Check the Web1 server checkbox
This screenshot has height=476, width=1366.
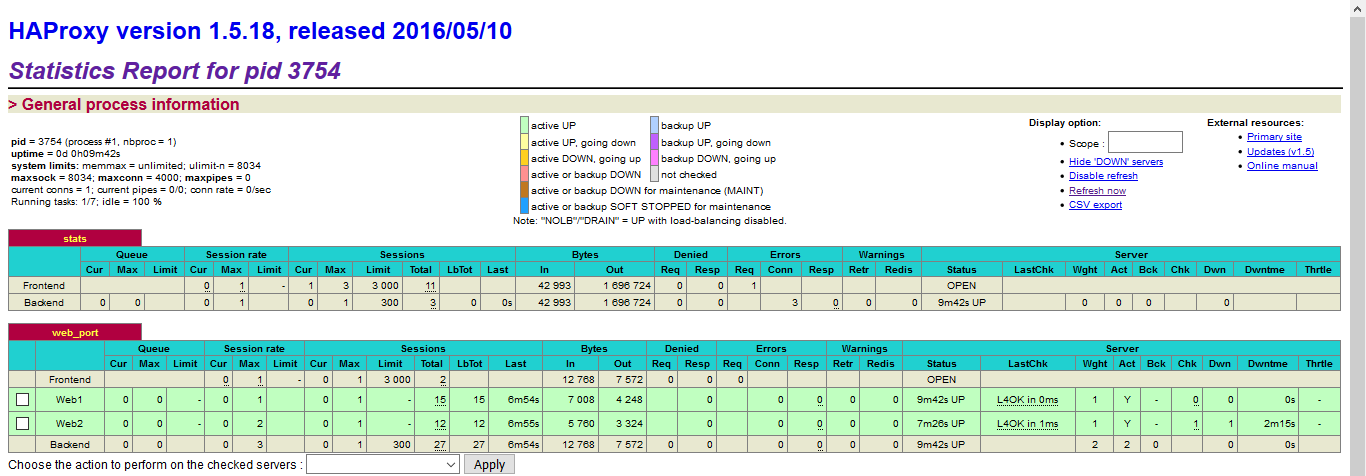22,400
